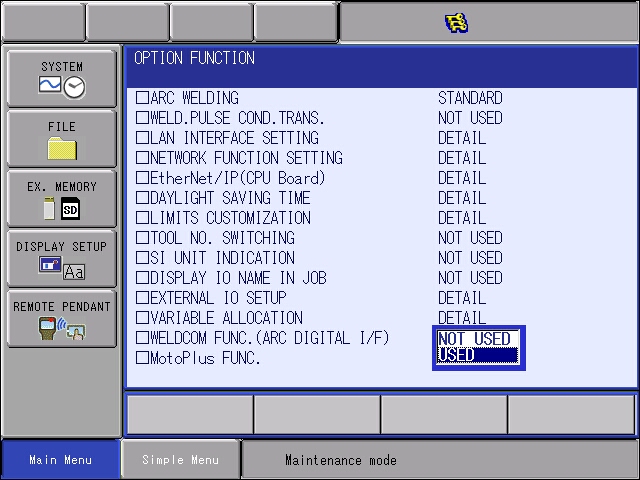This screenshot has width=640, height=480.
Task: Click the VARIABLE ALLOCATION label
Action: [227, 318]
